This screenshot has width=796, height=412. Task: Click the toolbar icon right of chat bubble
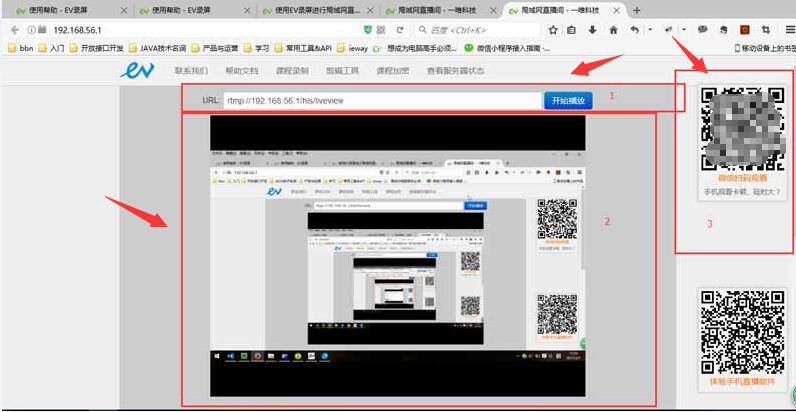tap(723, 30)
